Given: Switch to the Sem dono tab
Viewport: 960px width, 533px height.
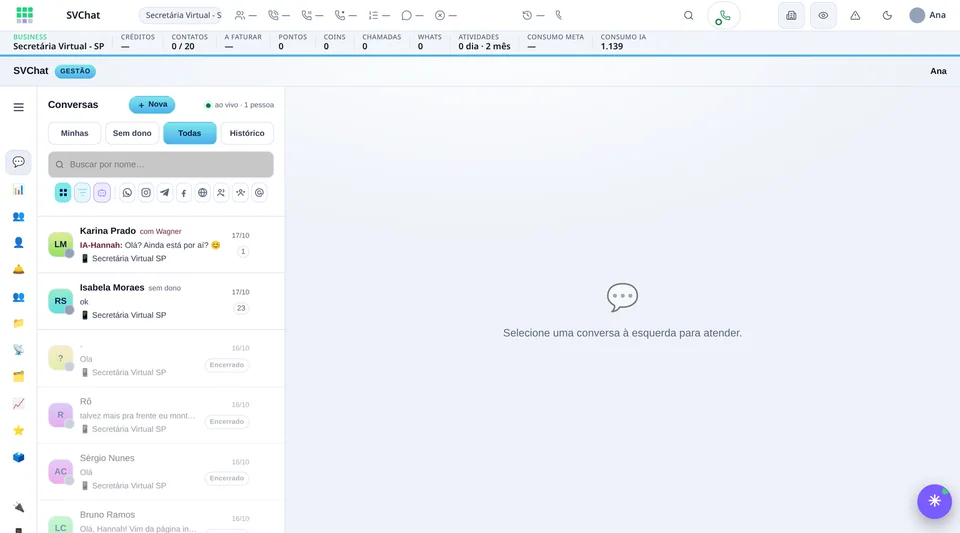Looking at the screenshot, I should point(132,133).
